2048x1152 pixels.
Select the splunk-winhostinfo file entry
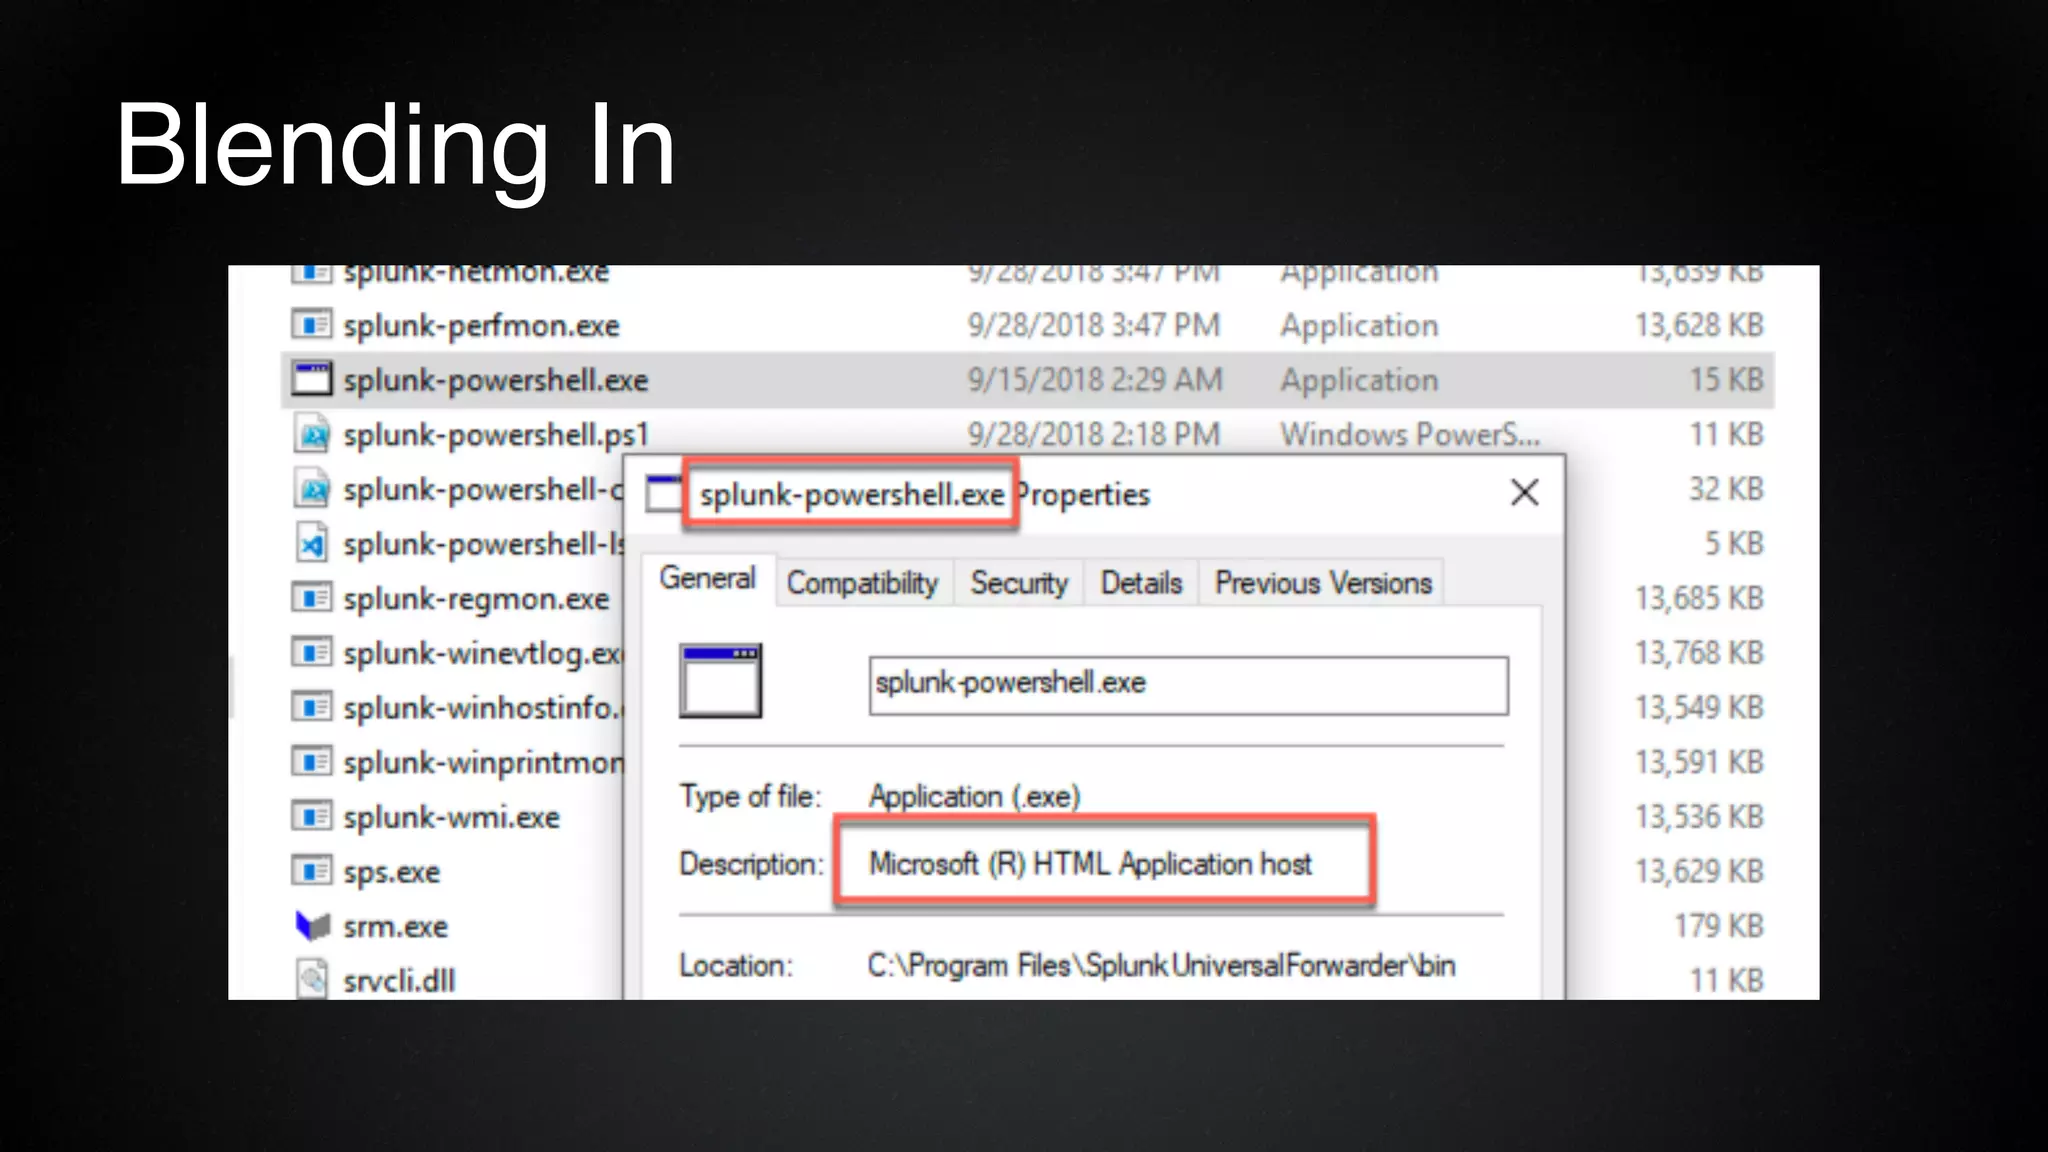pos(481,708)
